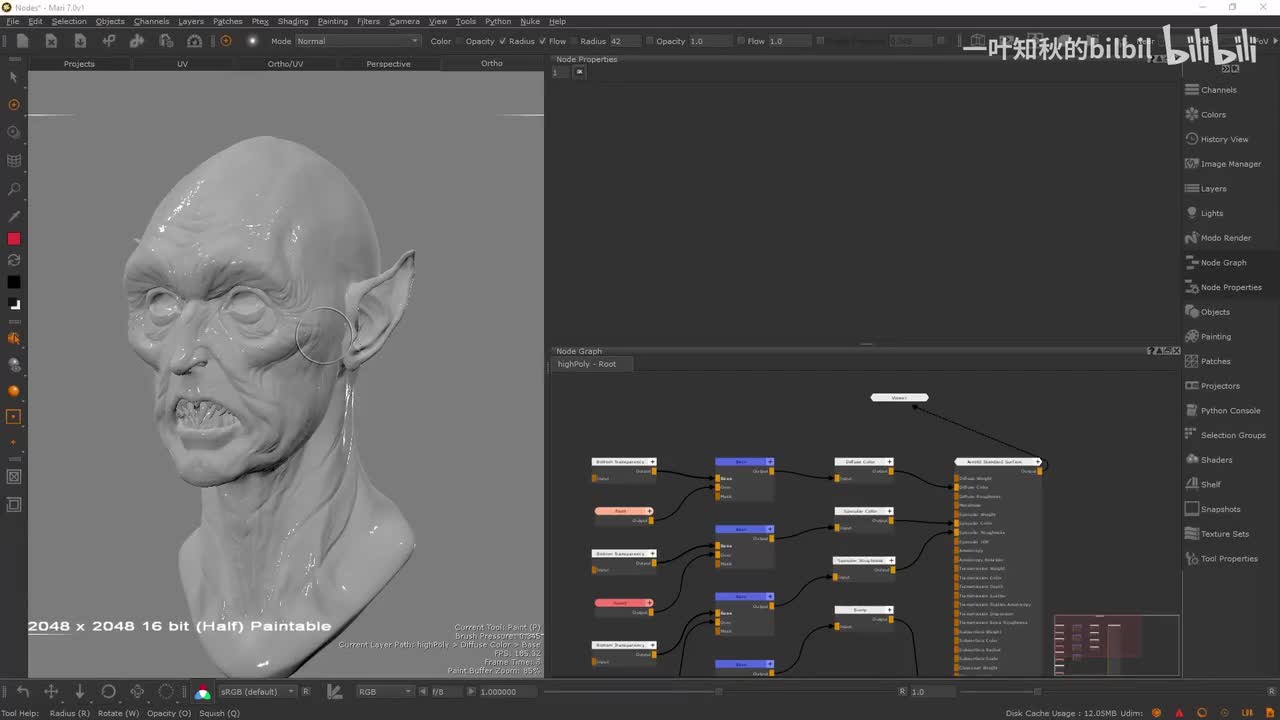The height and width of the screenshot is (720, 1280).
Task: Open the Shaders palette icon
Action: (x=1192, y=460)
